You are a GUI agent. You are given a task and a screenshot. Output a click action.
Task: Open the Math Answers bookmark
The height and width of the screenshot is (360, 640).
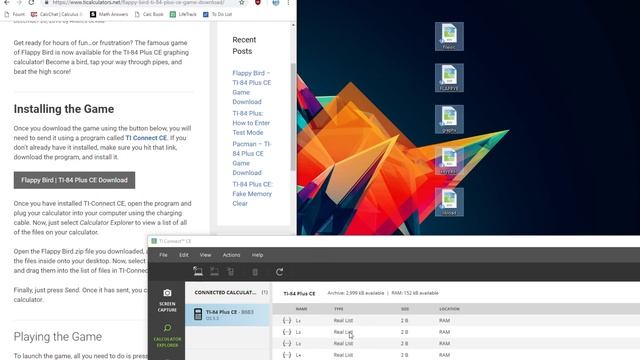(109, 14)
